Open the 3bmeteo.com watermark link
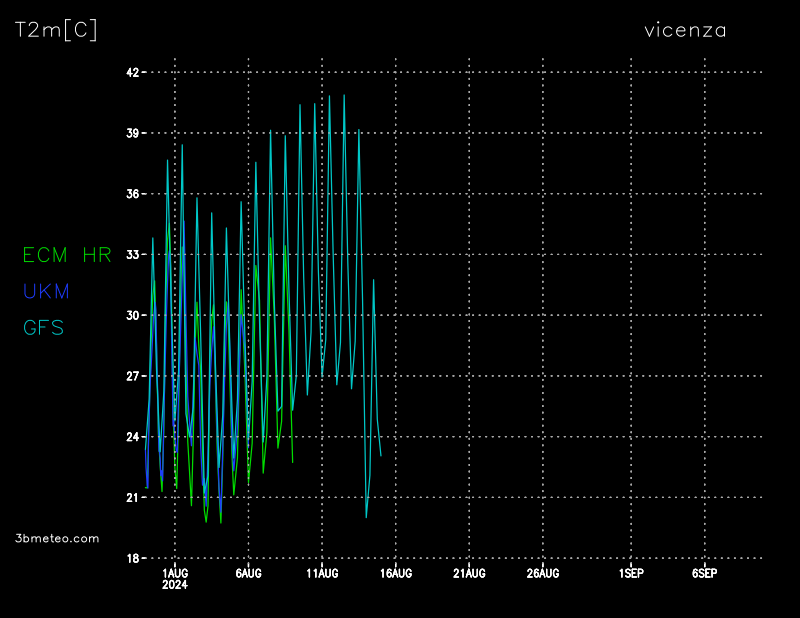The width and height of the screenshot is (800, 618). click(x=58, y=538)
